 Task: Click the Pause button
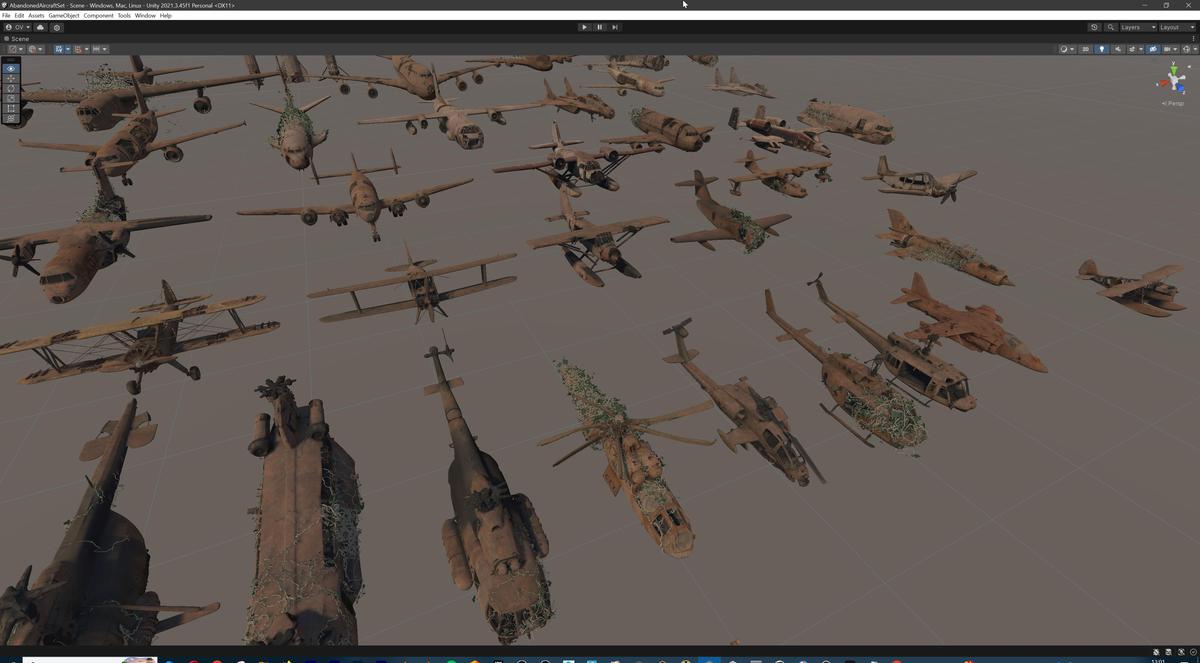[599, 27]
